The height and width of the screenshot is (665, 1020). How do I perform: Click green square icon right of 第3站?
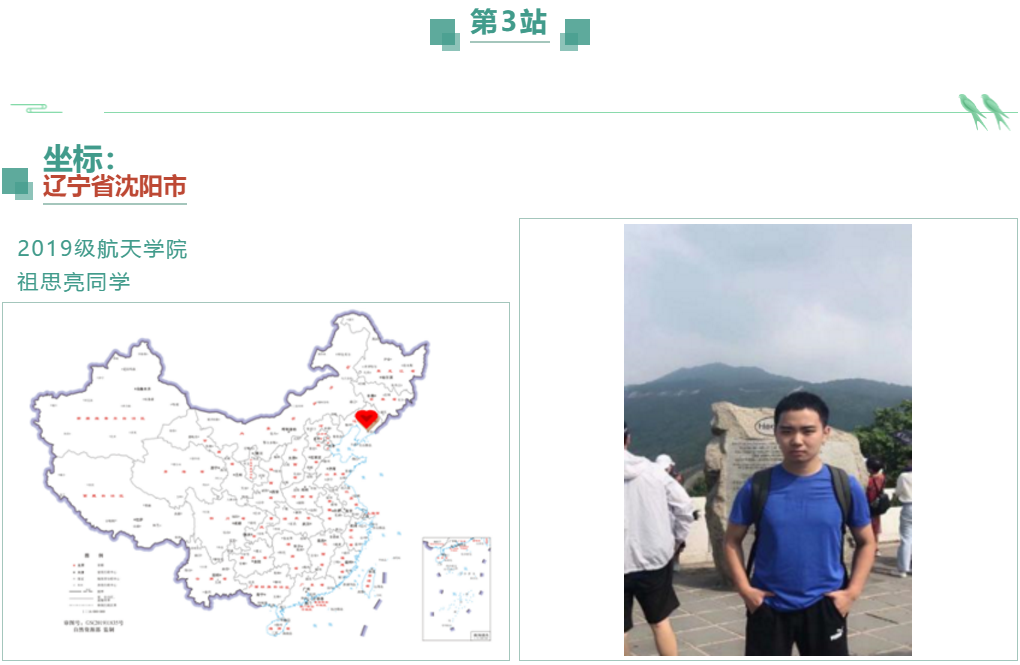(x=575, y=34)
